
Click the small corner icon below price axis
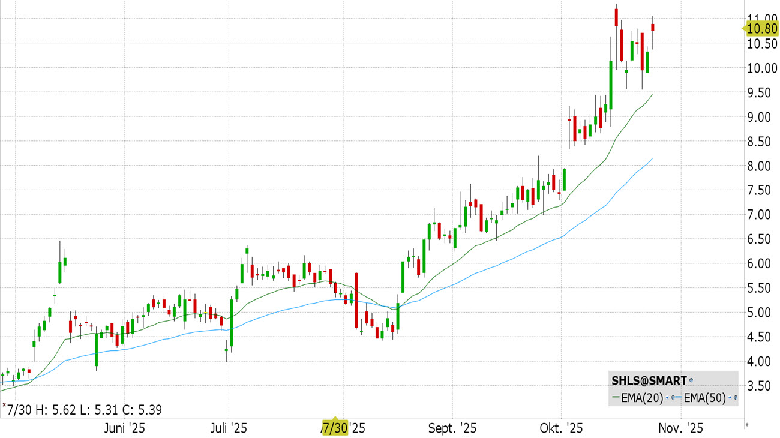tap(747, 425)
